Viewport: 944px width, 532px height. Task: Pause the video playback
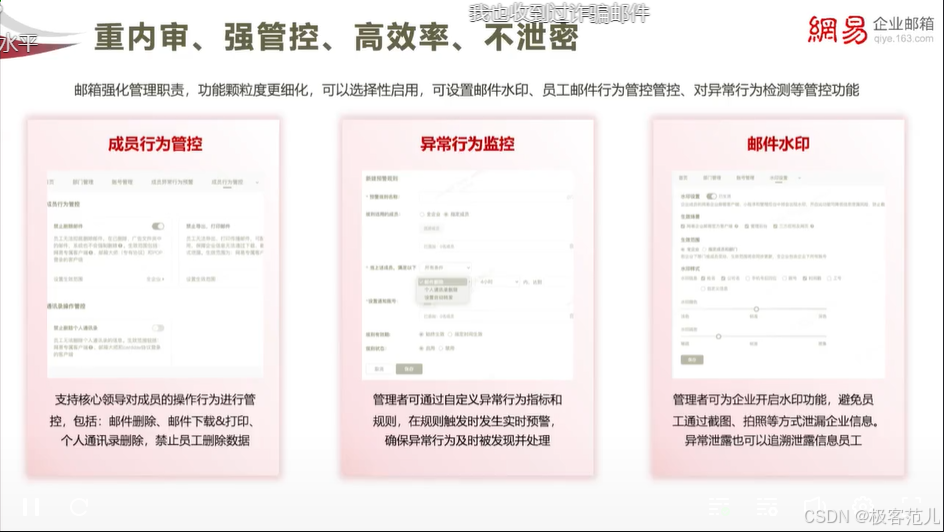point(31,507)
